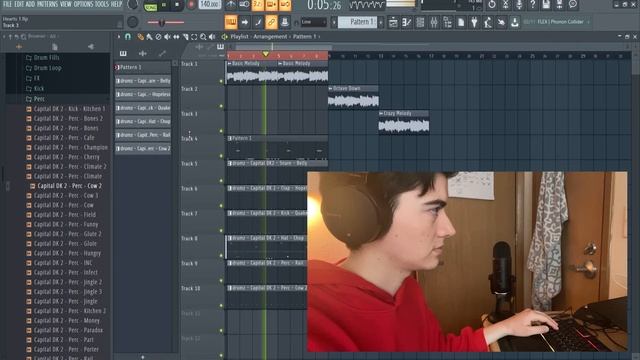Select the playlist Slip tool
Image resolution: width=640 pixels, height=360 pixels.
[176, 37]
